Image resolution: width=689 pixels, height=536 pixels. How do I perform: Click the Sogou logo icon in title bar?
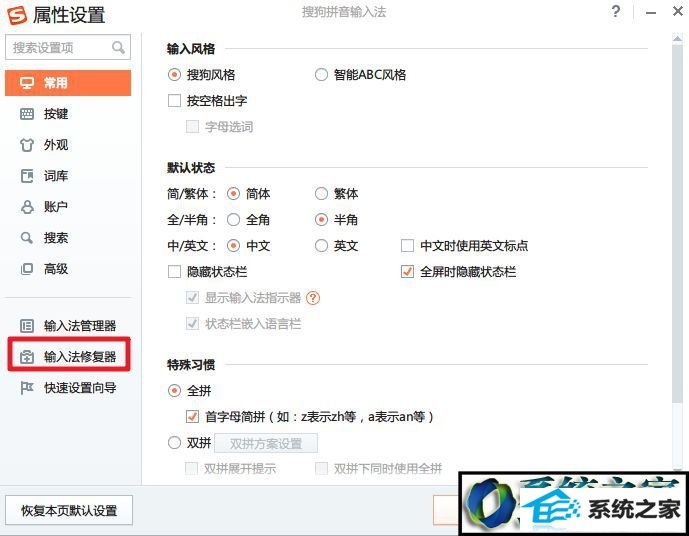[17, 14]
